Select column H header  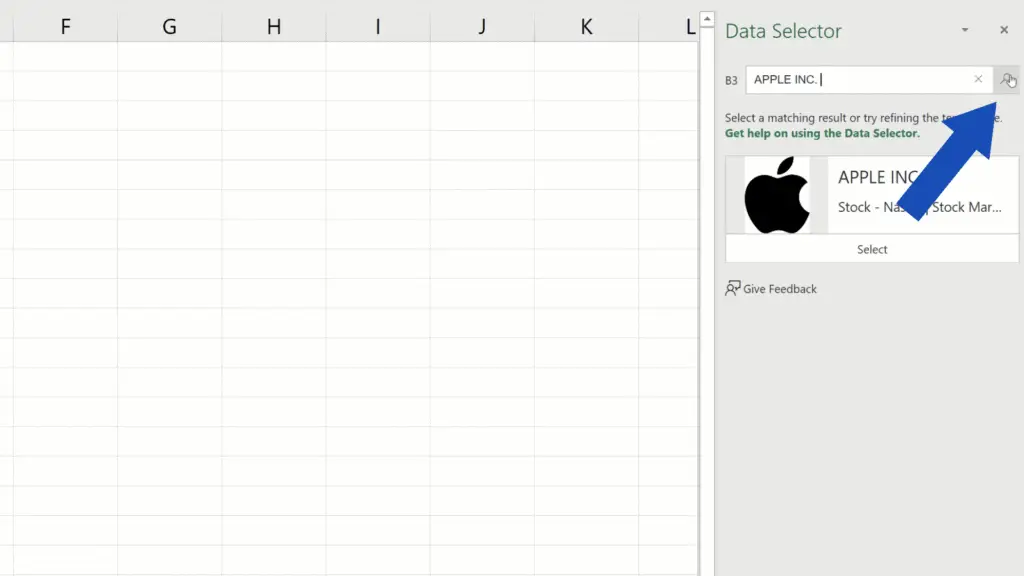[x=274, y=27]
